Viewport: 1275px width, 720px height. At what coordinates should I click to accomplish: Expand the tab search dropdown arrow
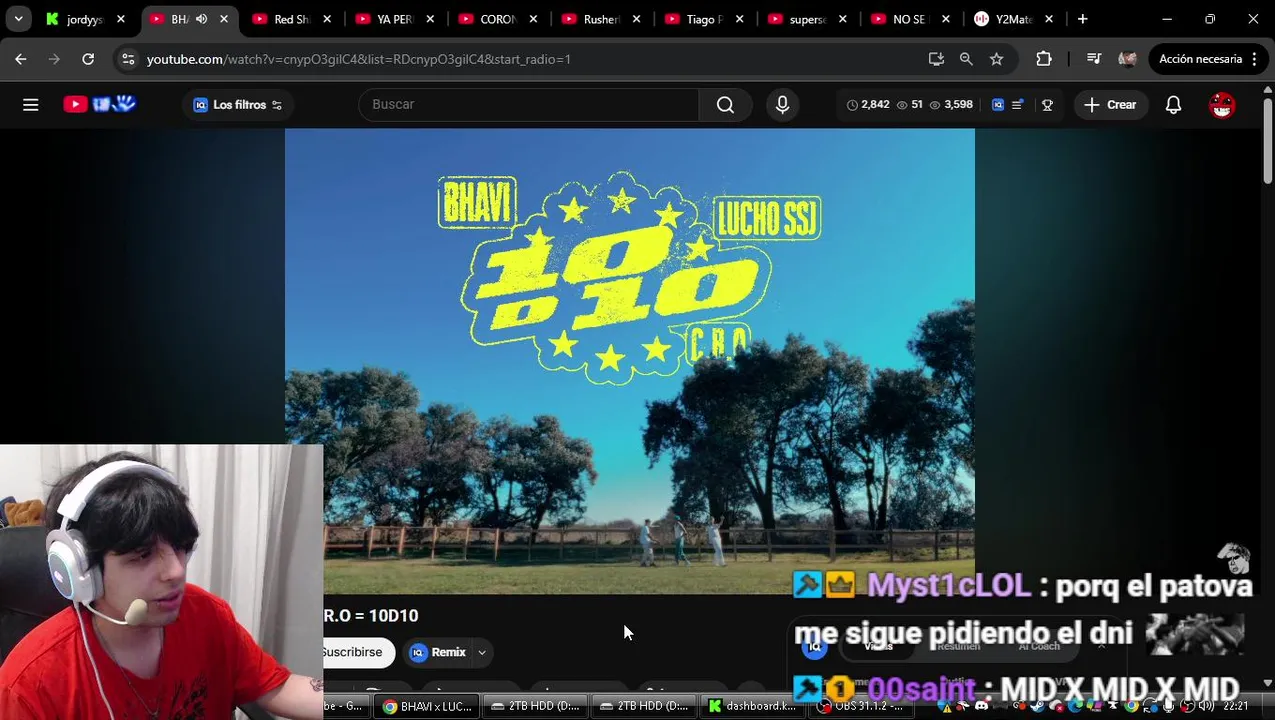(x=19, y=19)
